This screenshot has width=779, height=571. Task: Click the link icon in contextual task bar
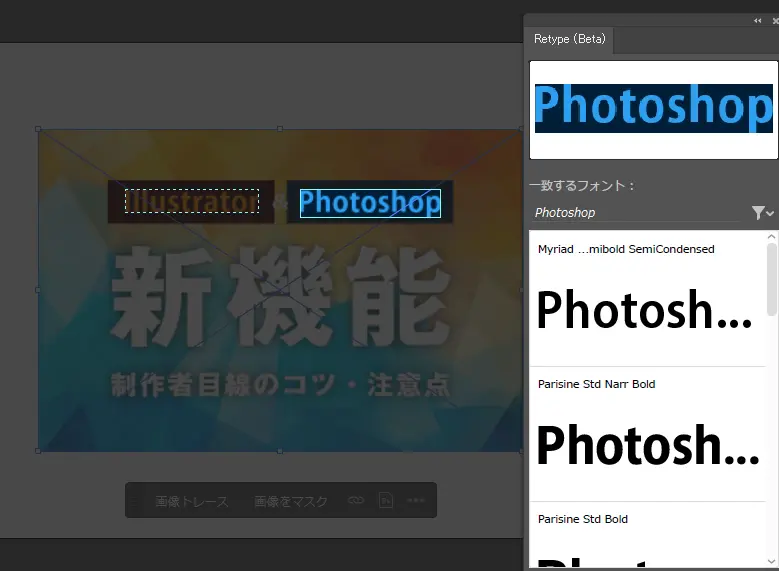(356, 500)
